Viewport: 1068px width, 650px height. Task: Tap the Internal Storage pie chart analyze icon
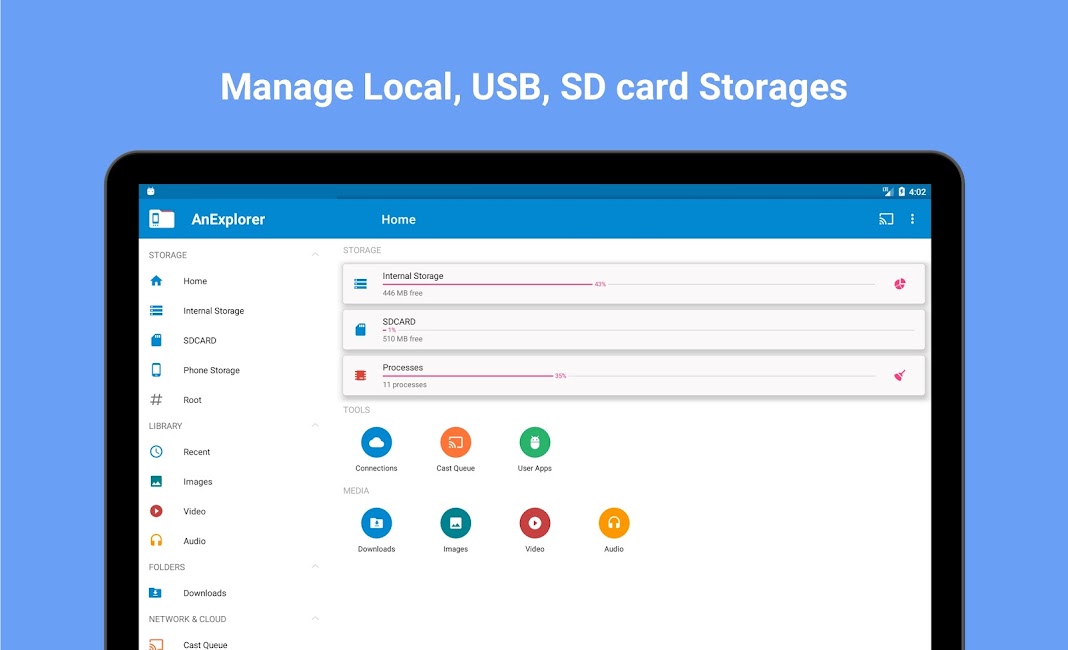coord(900,283)
